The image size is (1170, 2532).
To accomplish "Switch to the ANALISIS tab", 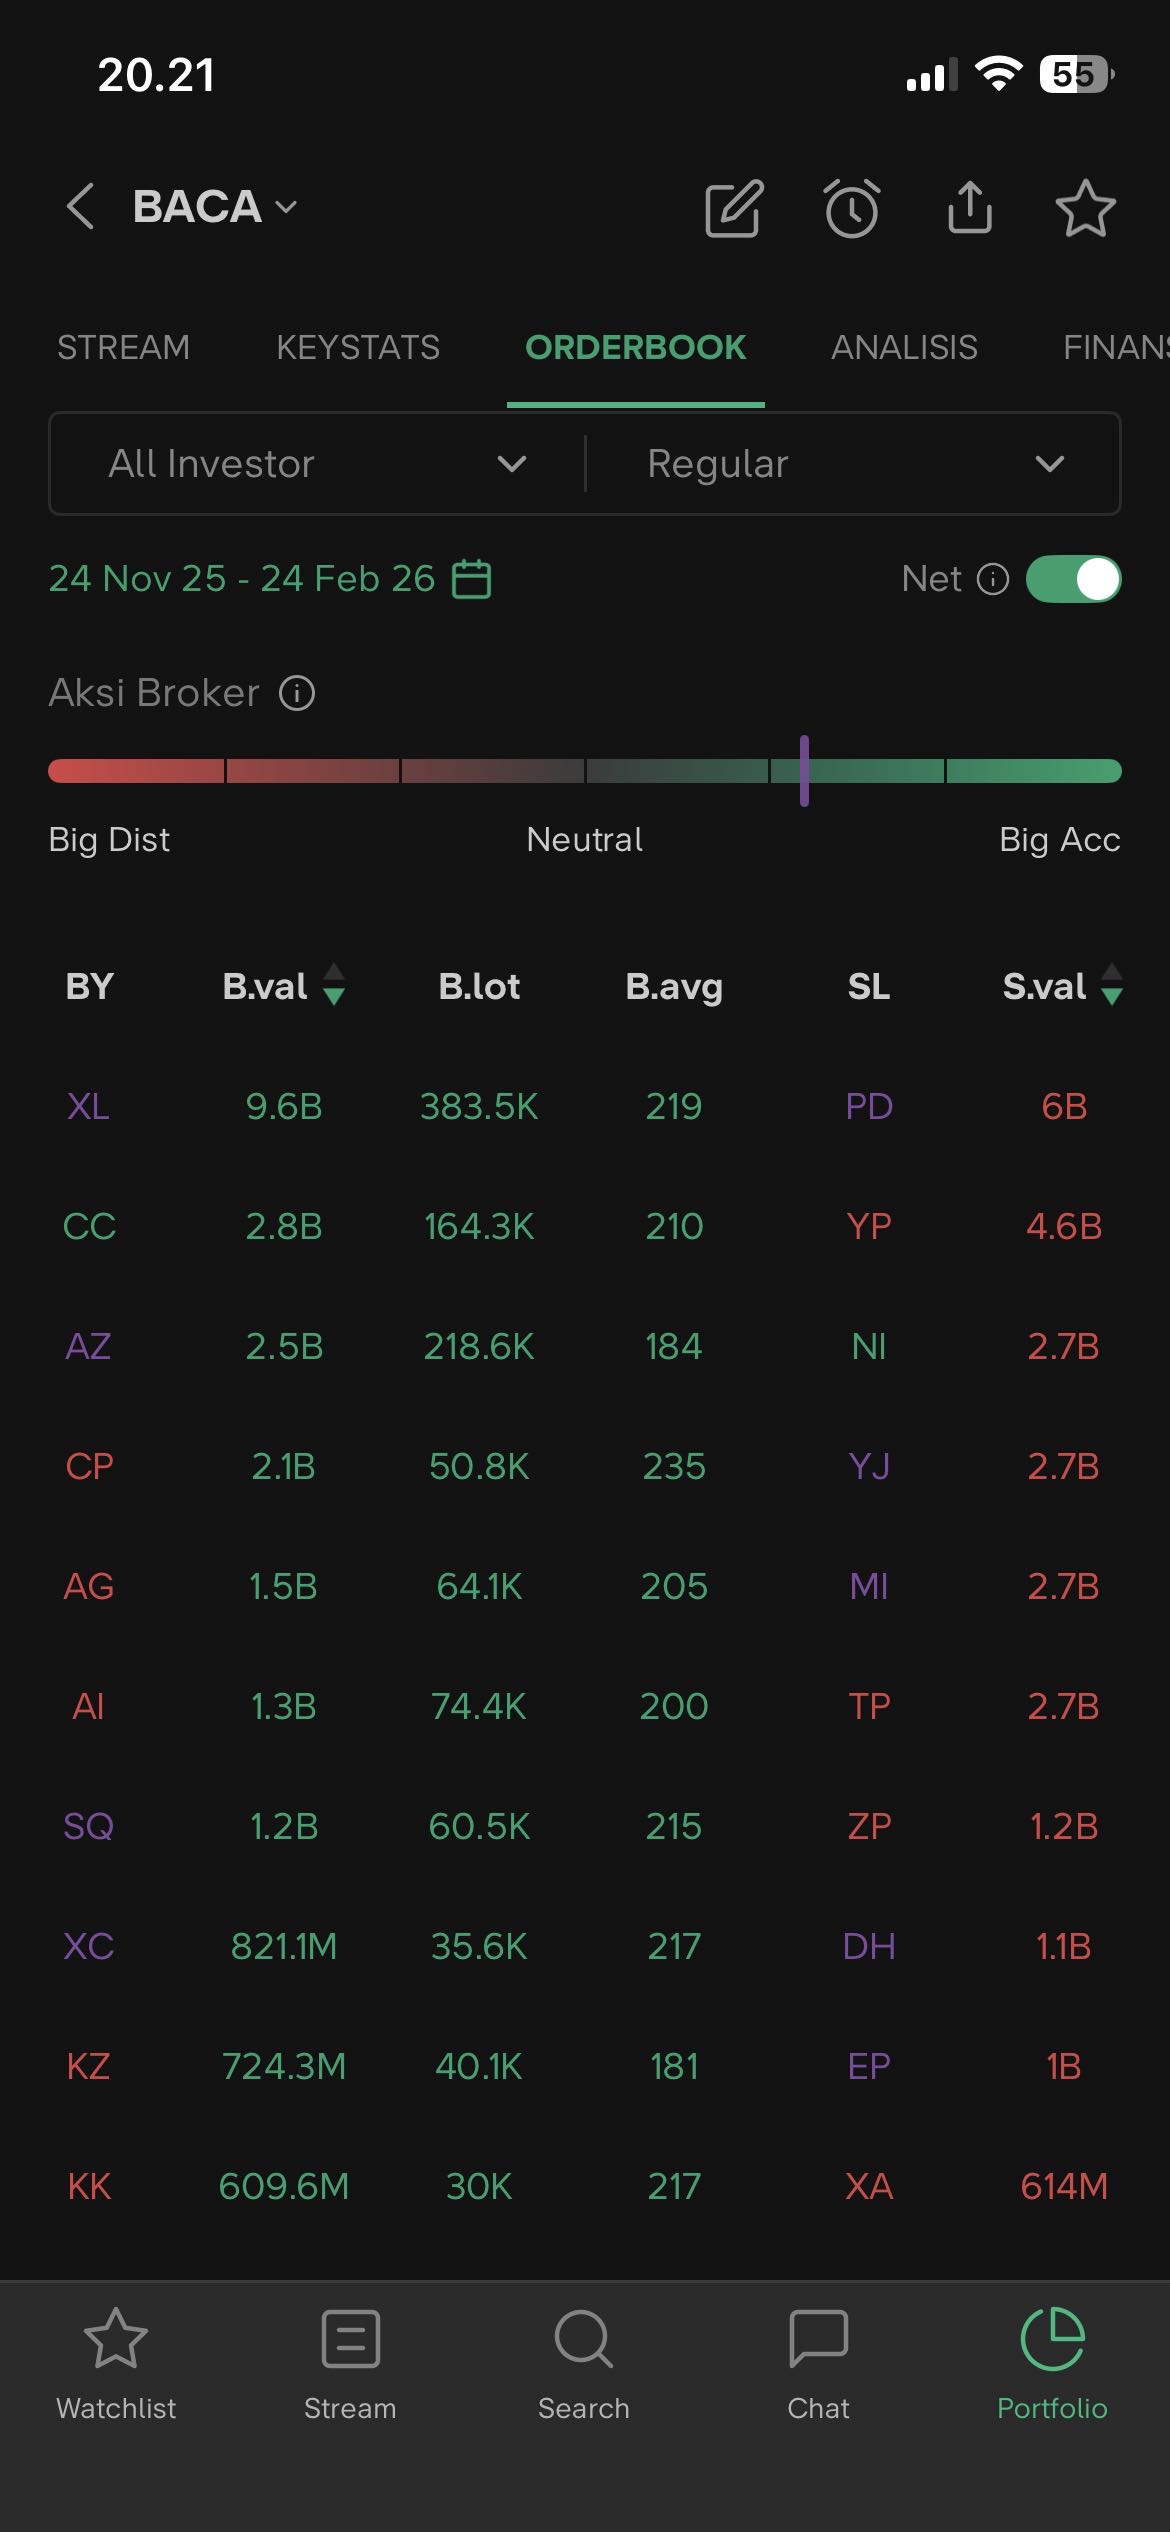I will (x=904, y=347).
